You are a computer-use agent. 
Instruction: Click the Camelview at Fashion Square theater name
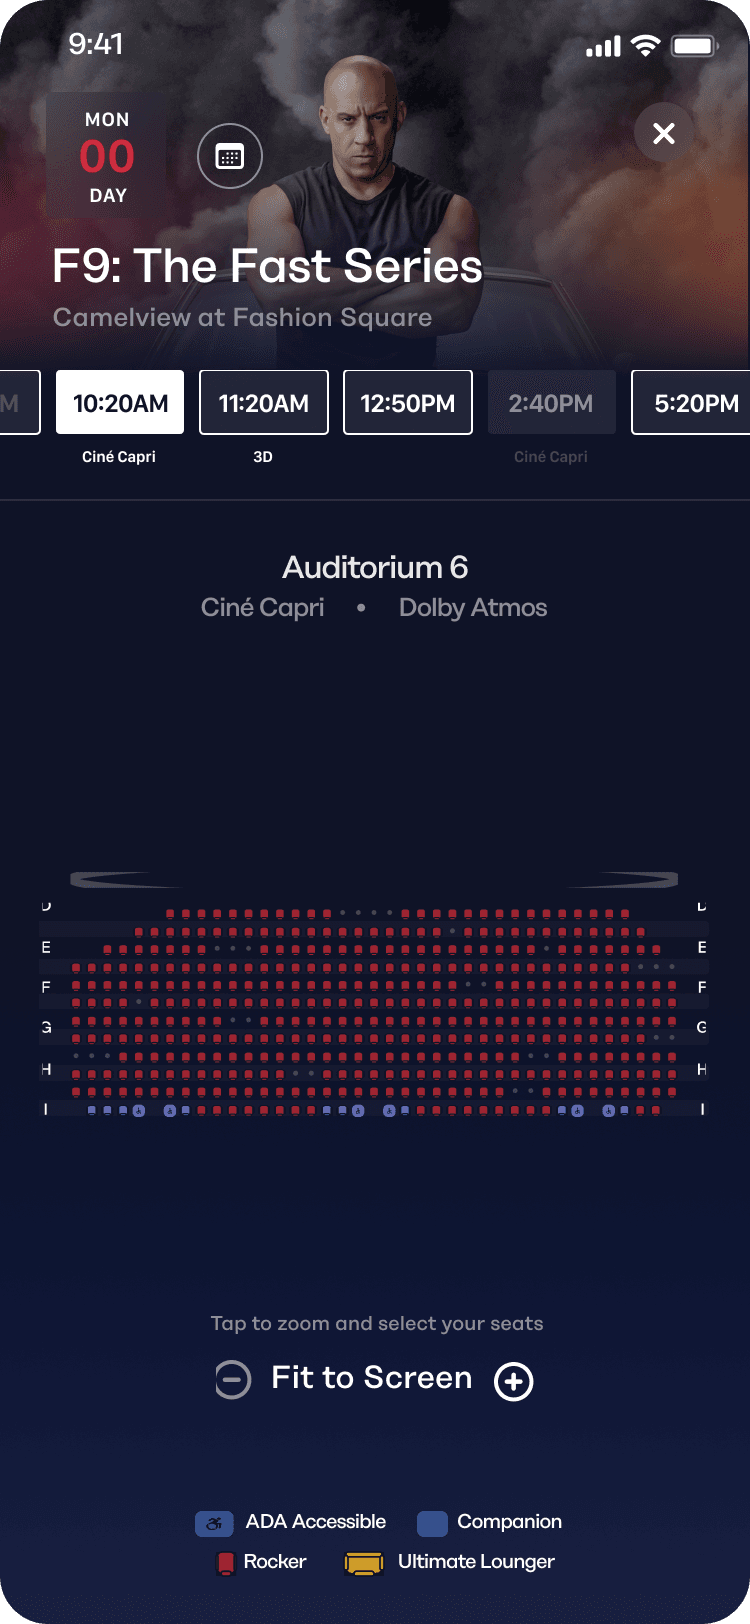[x=242, y=318]
